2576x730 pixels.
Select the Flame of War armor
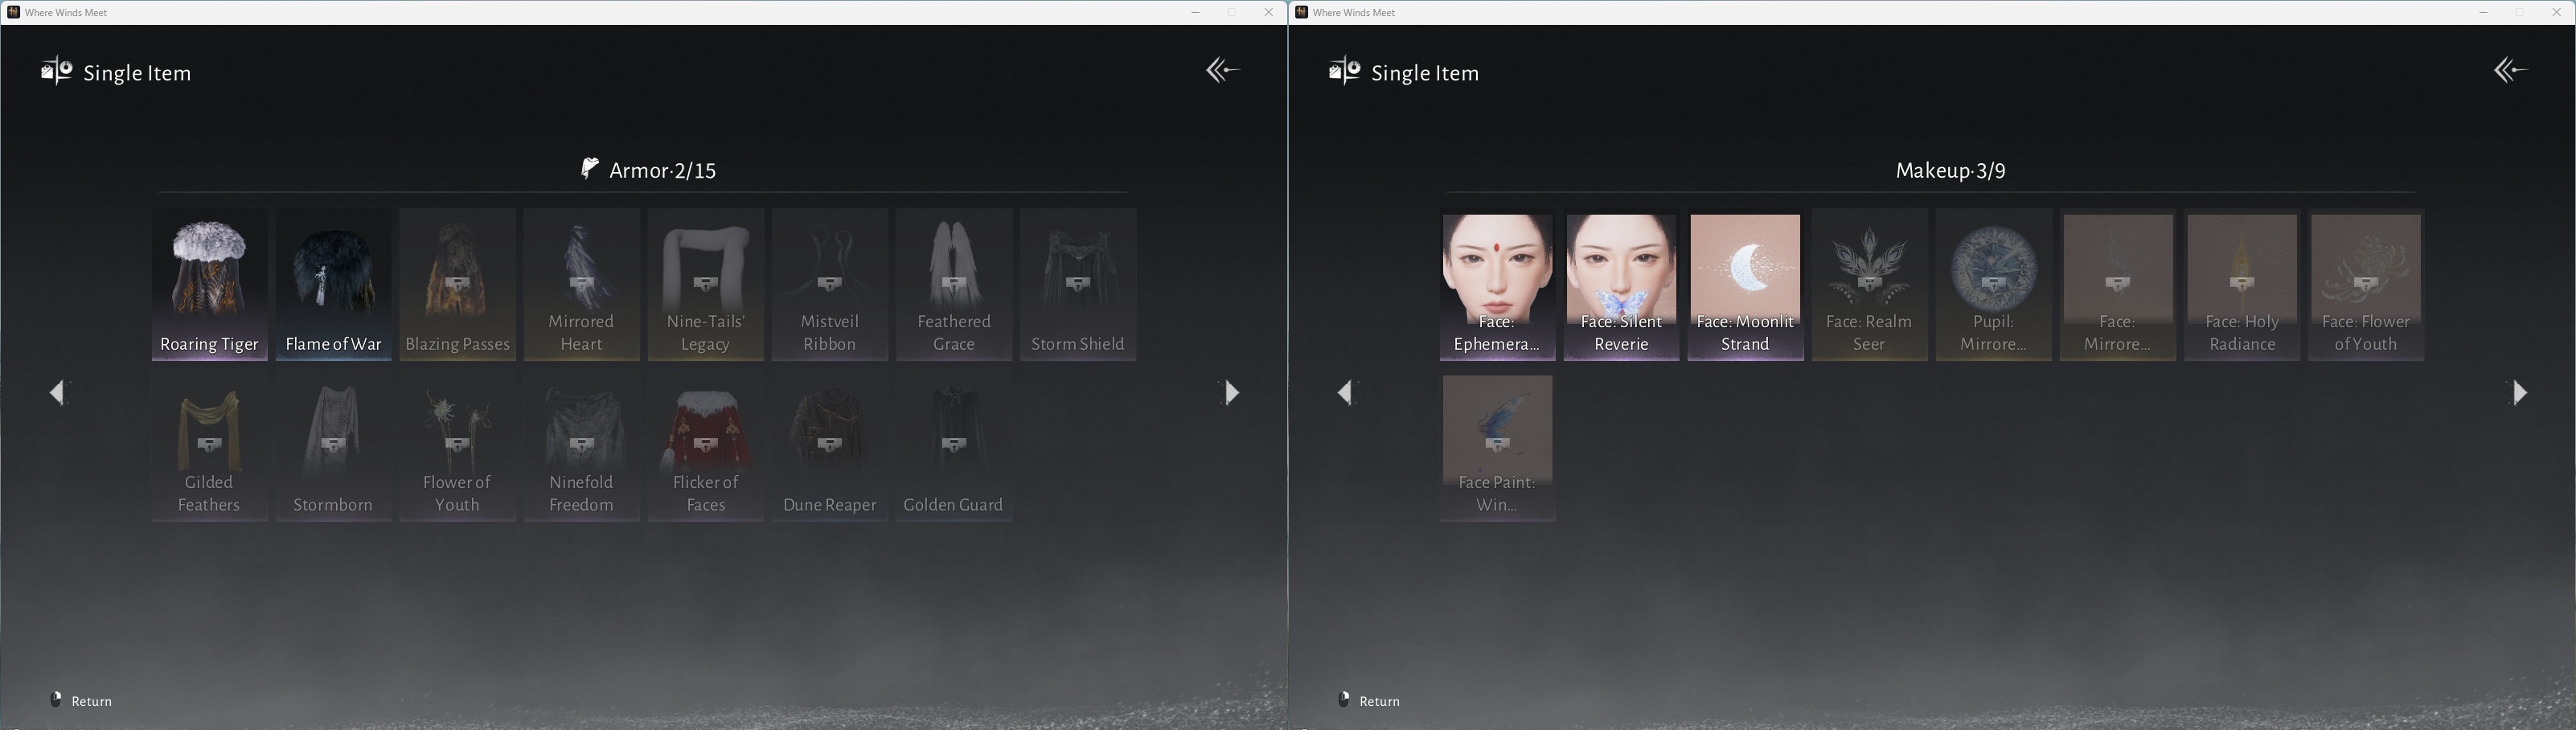tap(333, 285)
